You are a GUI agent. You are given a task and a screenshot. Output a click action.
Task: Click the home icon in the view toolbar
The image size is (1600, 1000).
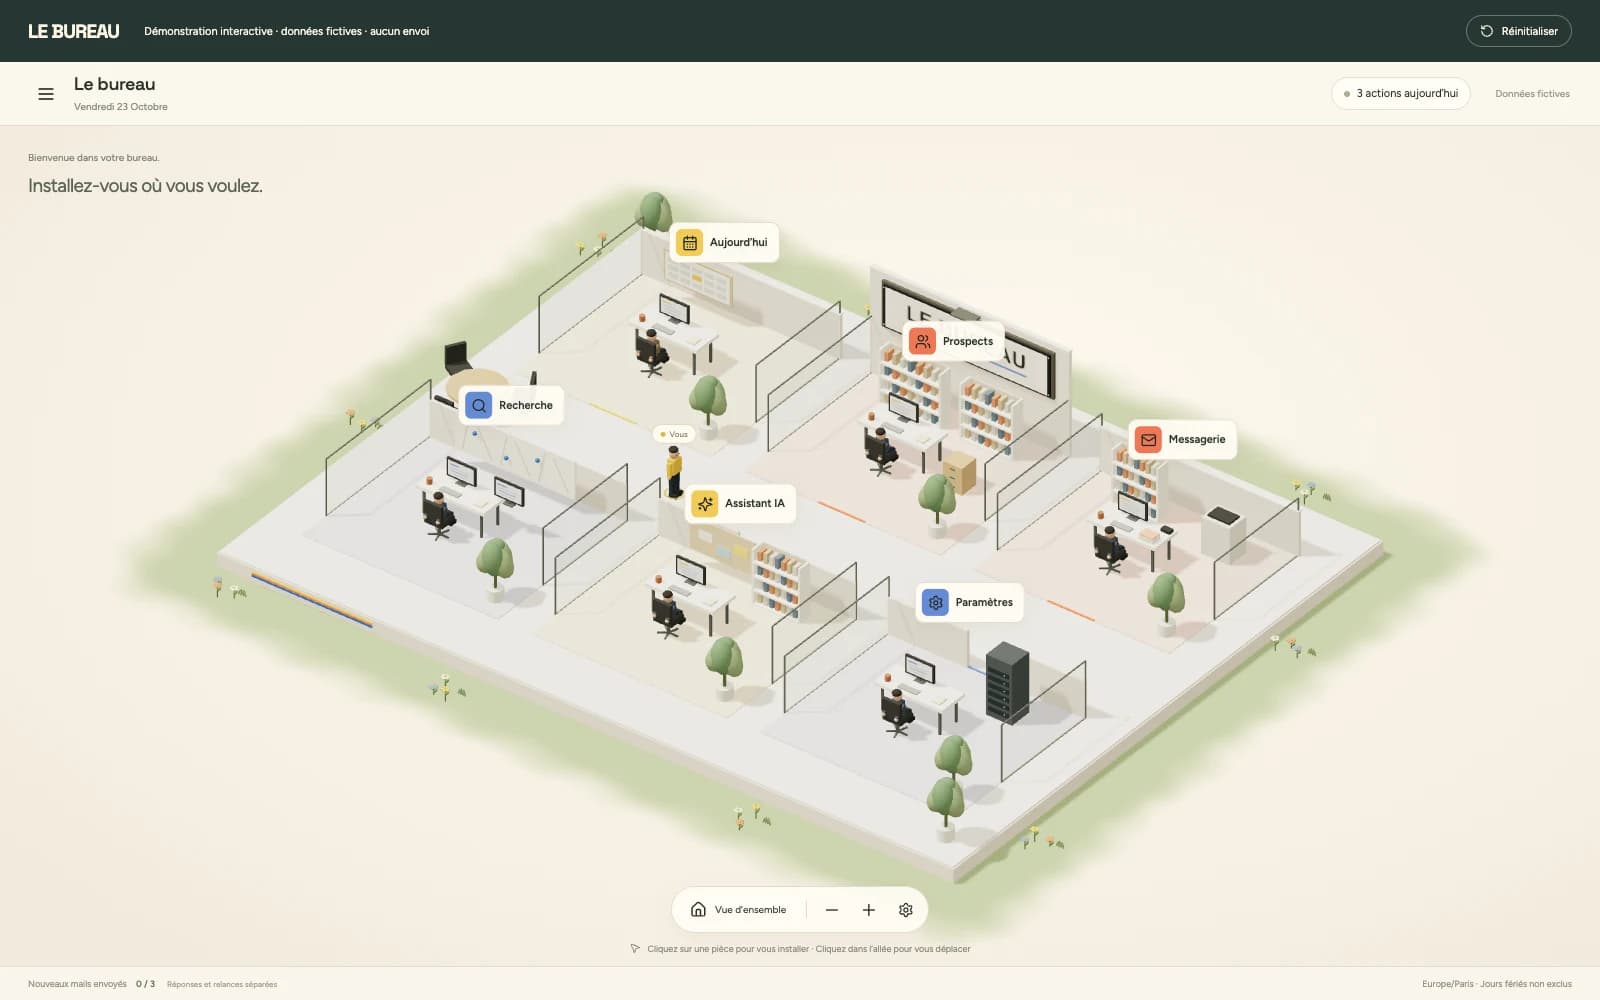pyautogui.click(x=698, y=910)
